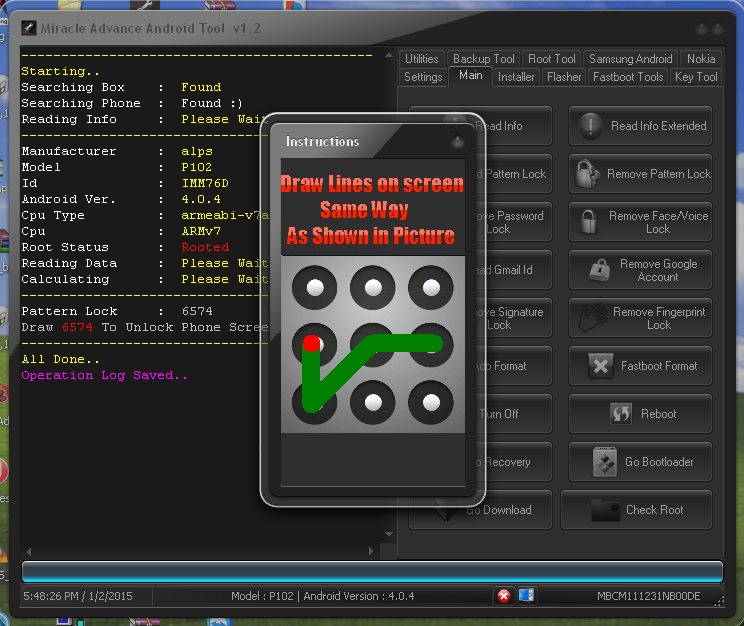The height and width of the screenshot is (626, 744).
Task: Click the lock icon on Remove Face/Voice Lock
Action: coord(588,222)
